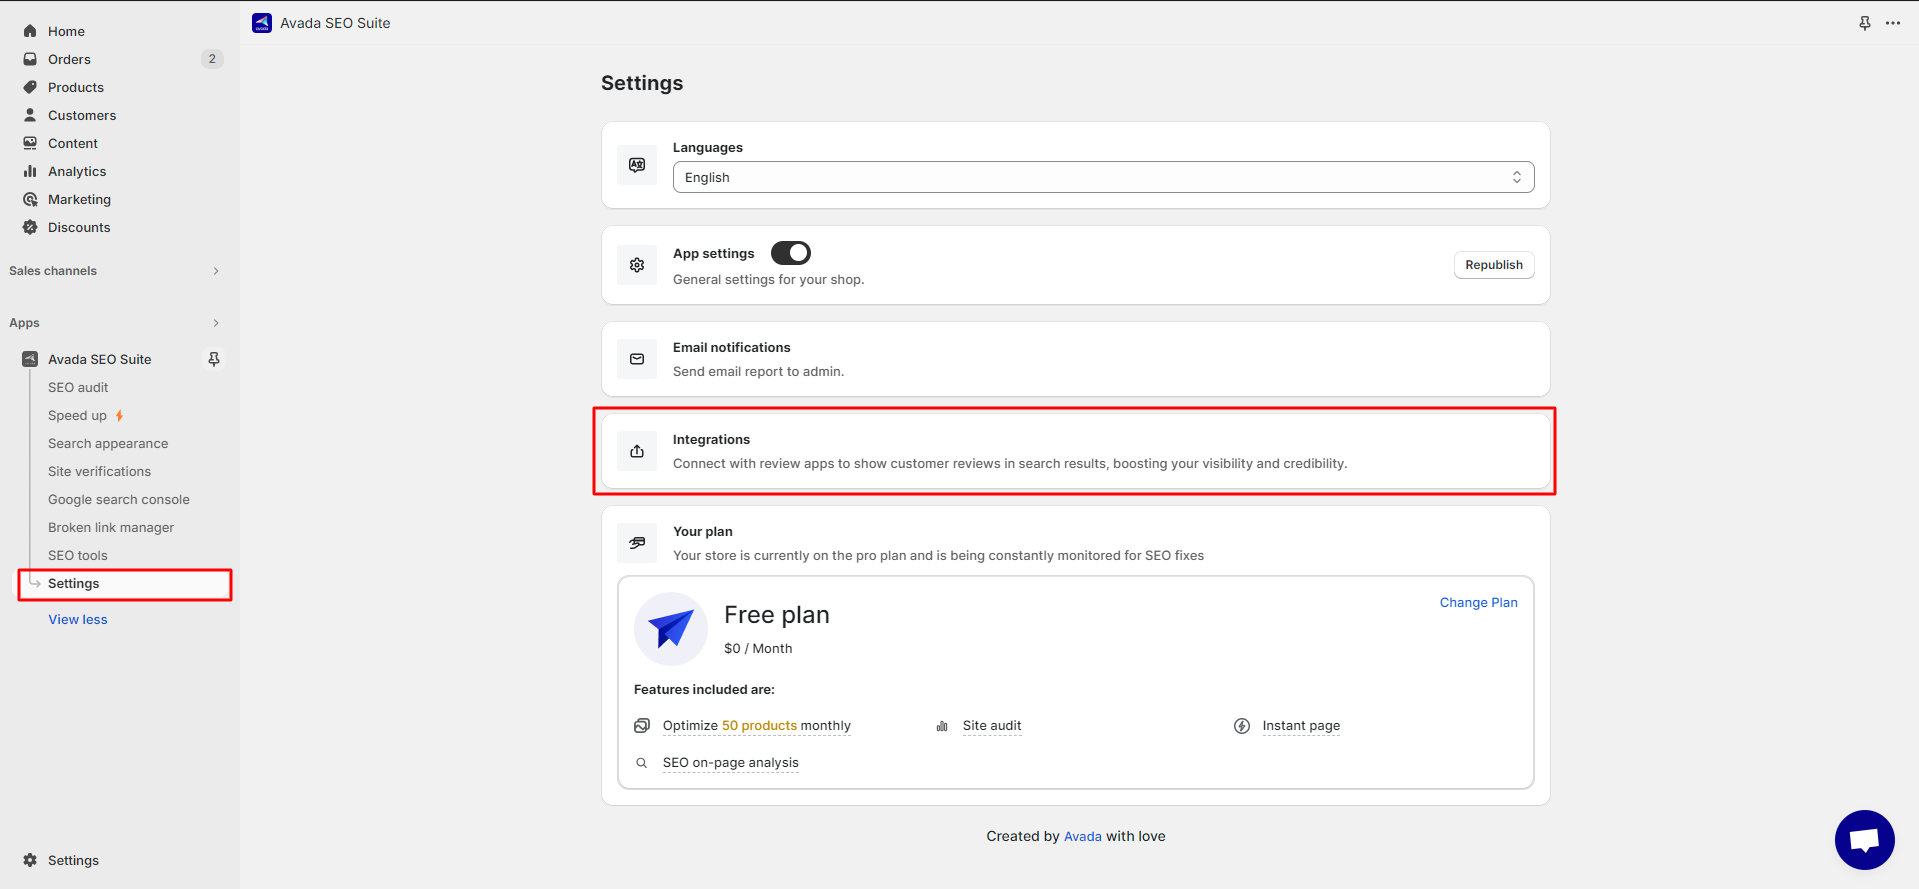Image resolution: width=1919 pixels, height=889 pixels.
Task: Open the chat support bubble
Action: click(x=1865, y=840)
